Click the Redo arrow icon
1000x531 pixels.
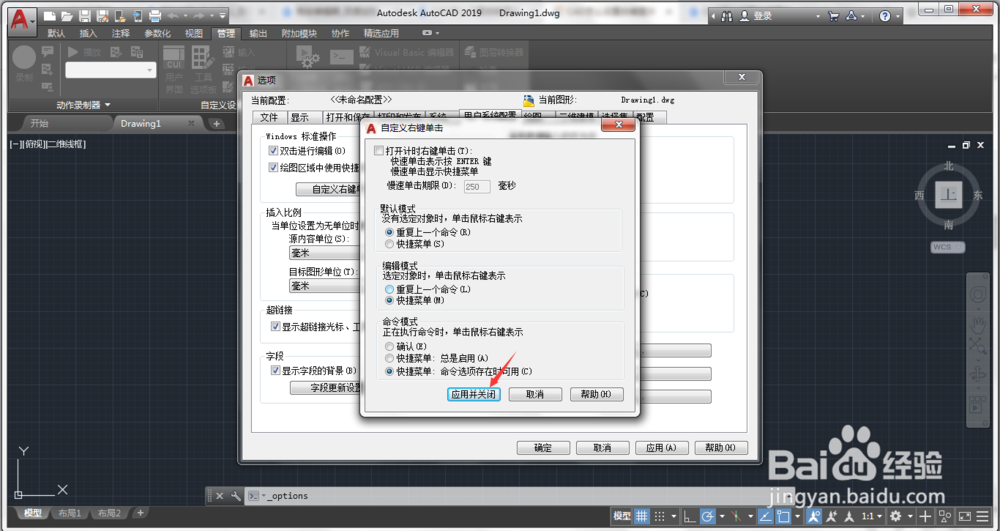pyautogui.click(x=199, y=16)
